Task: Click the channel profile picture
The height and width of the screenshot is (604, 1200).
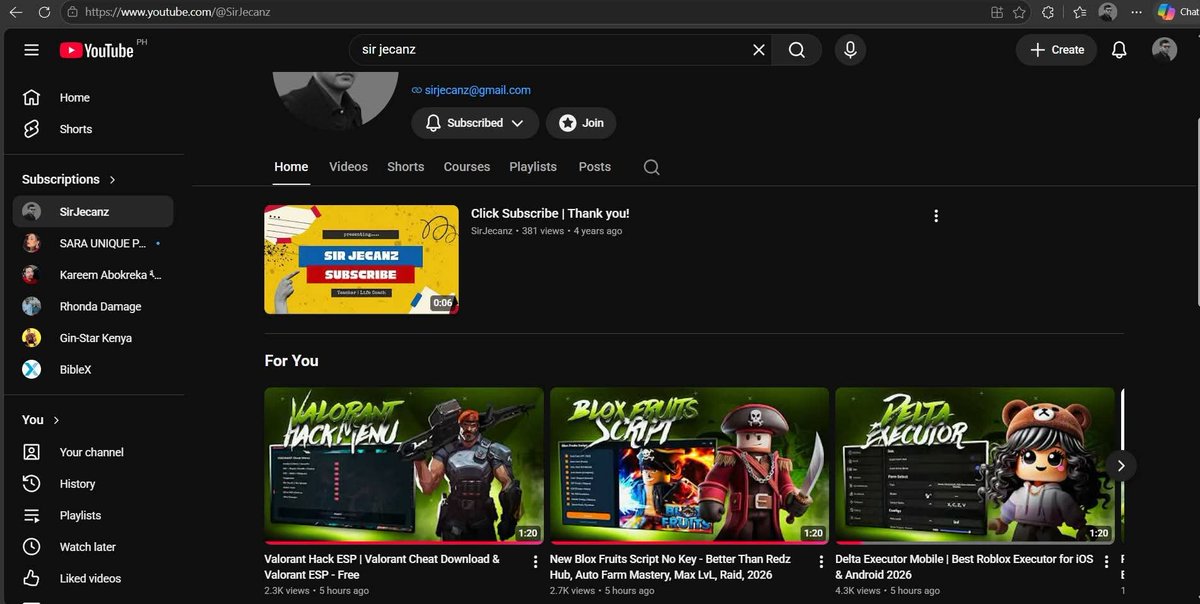Action: tap(335, 100)
